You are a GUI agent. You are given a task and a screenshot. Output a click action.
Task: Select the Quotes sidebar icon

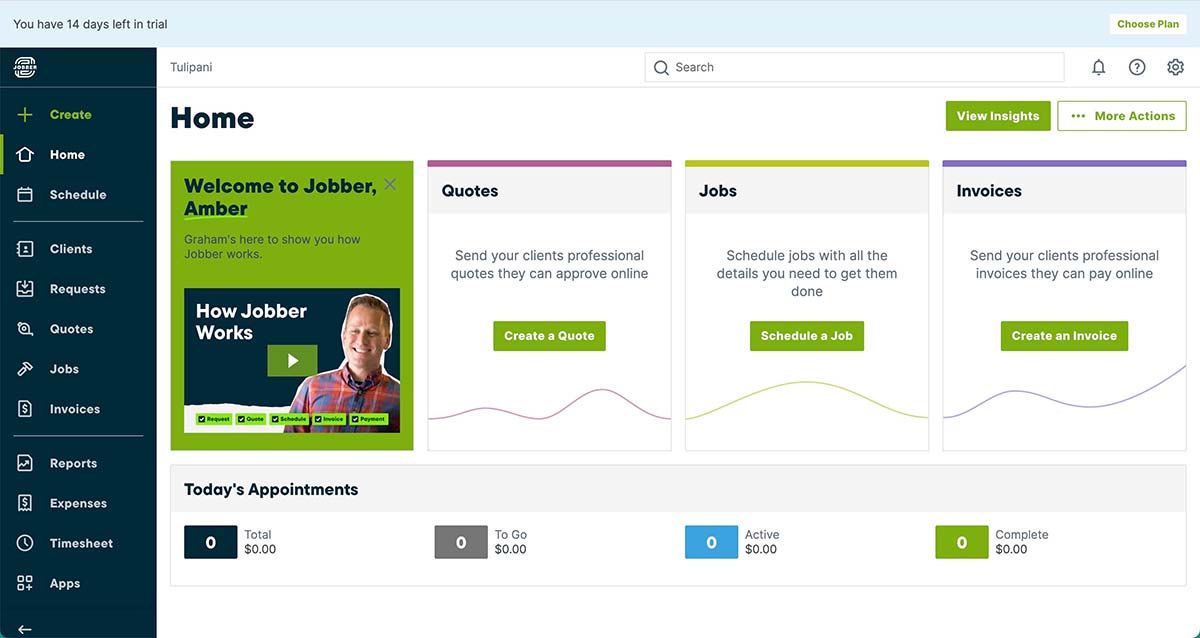pos(24,328)
